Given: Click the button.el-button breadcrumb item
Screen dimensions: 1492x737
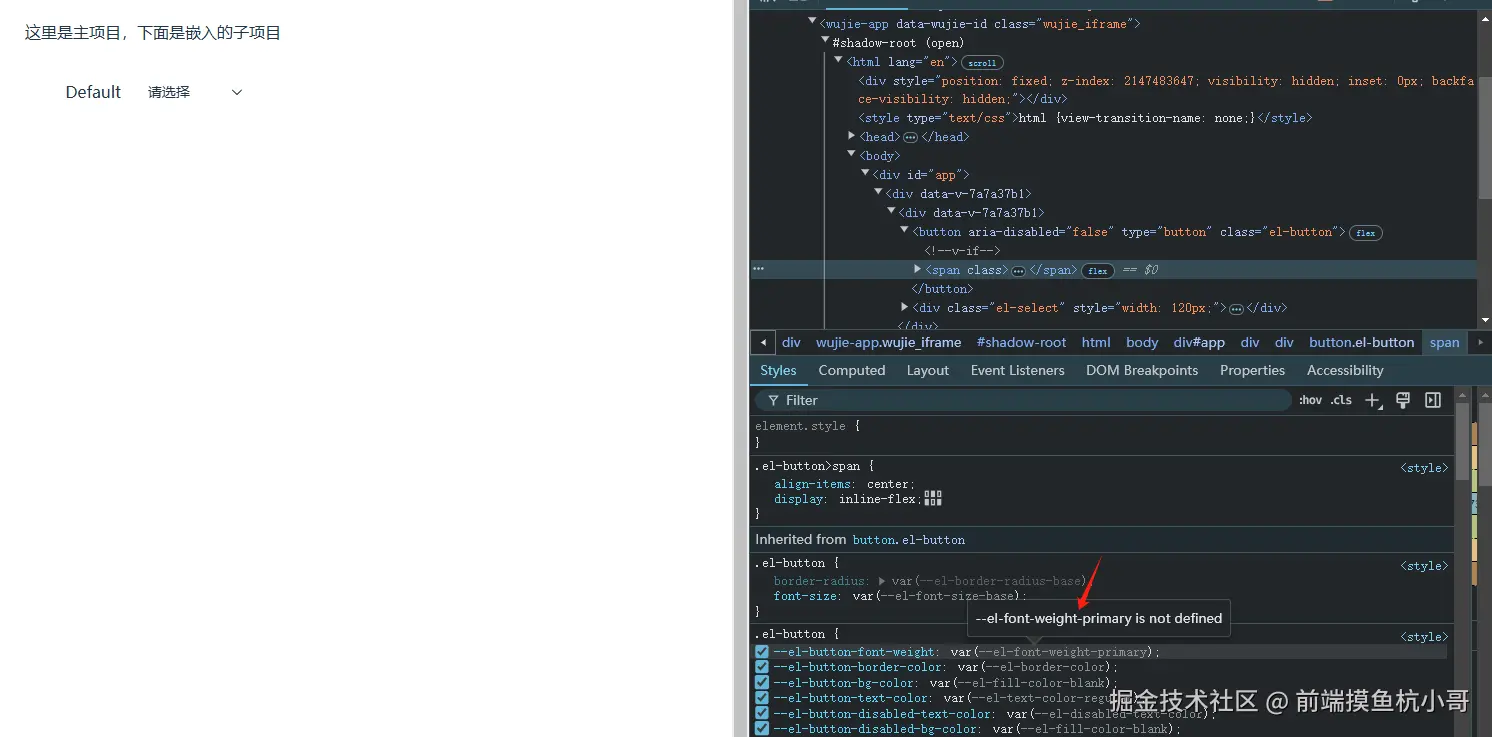Looking at the screenshot, I should 1361,342.
